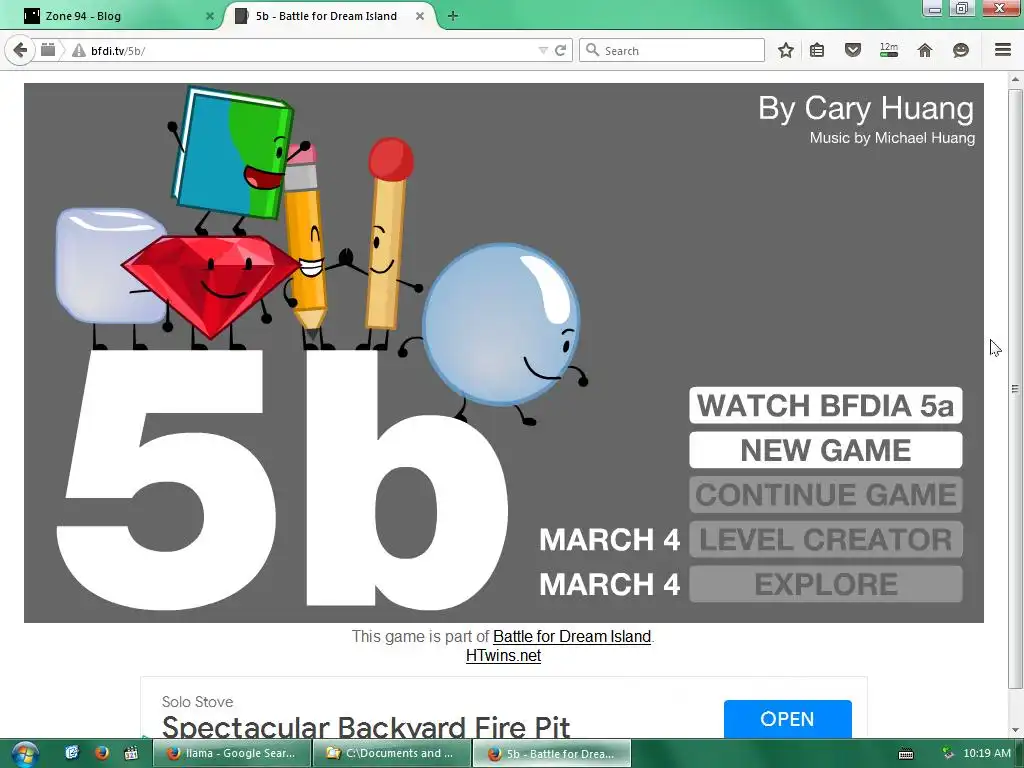Click the scrollbar up arrow
Viewport: 1024px width, 768px height.
pos(1015,80)
